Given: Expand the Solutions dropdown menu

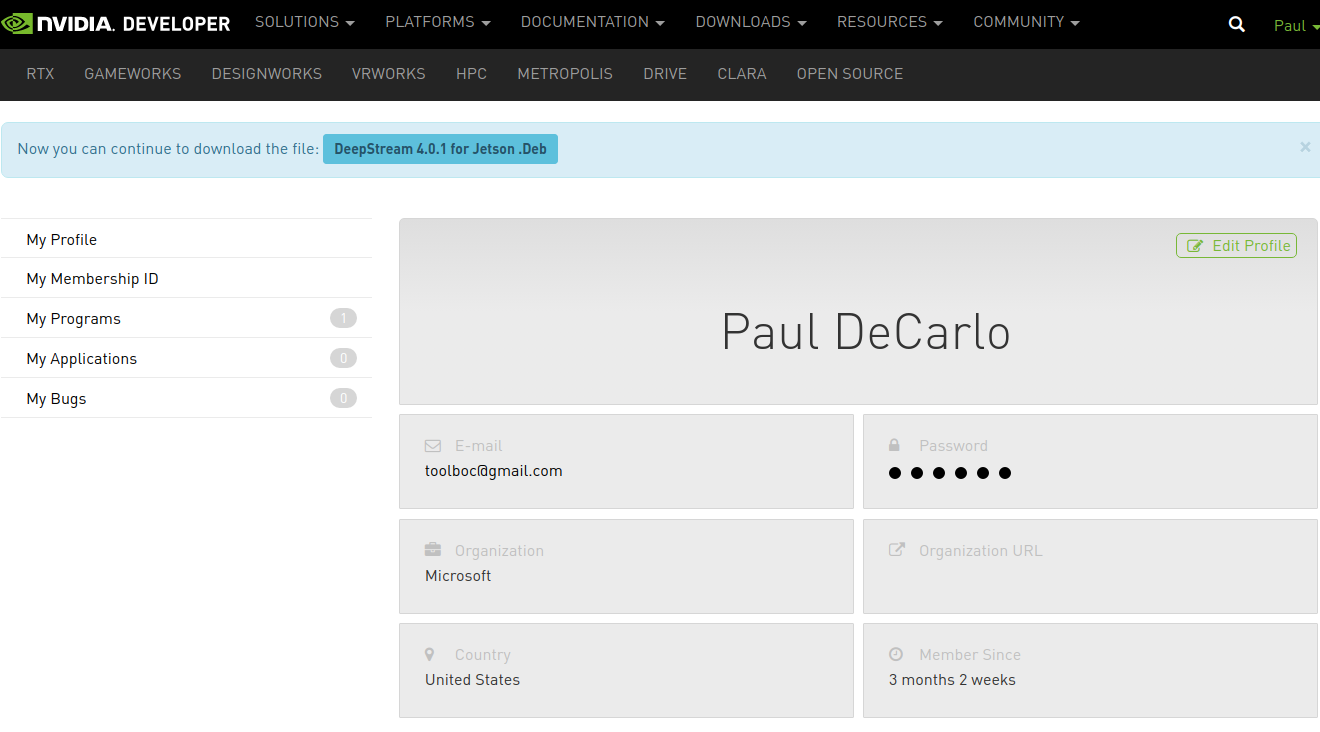Looking at the screenshot, I should (305, 22).
